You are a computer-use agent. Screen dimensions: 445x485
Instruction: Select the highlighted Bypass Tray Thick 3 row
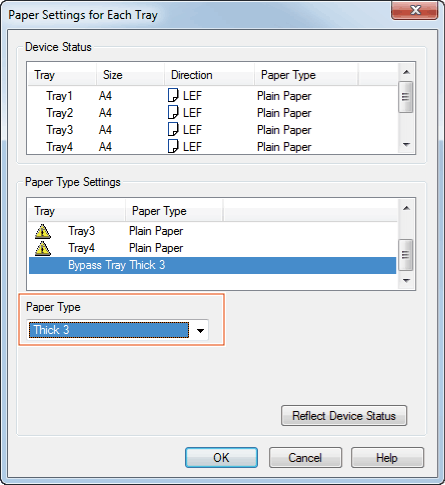click(x=213, y=265)
